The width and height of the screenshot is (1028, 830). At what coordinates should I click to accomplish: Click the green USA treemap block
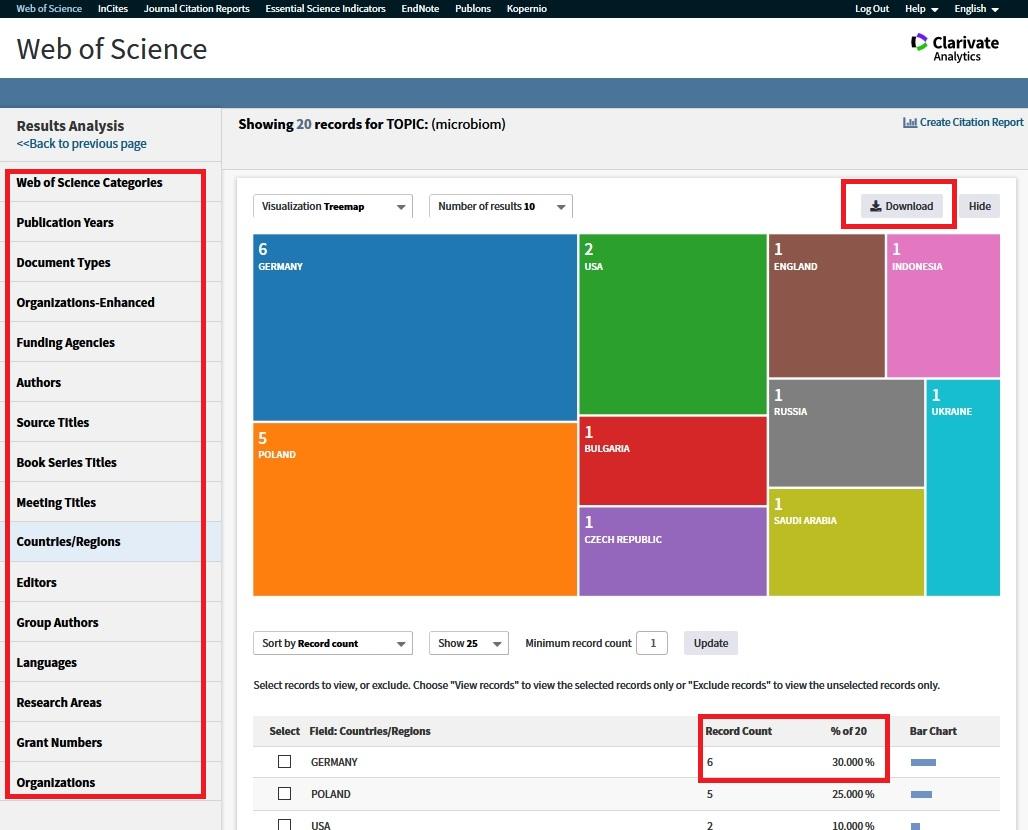click(x=673, y=324)
